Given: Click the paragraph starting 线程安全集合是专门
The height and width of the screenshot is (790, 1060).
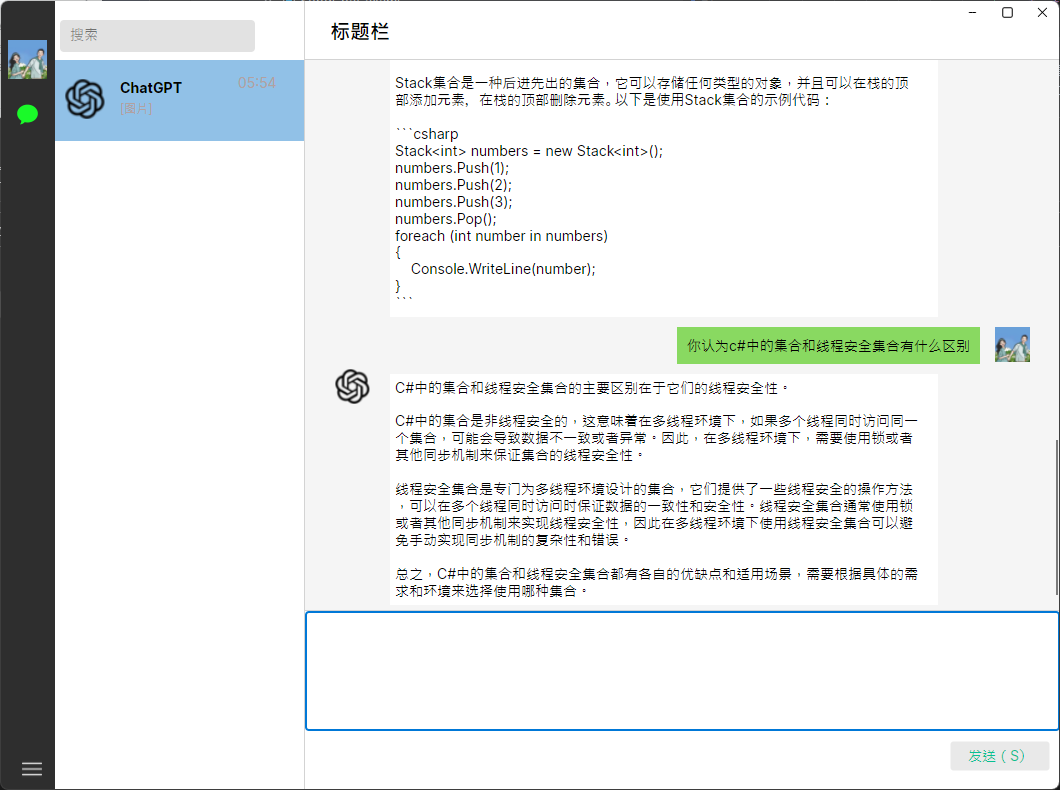Looking at the screenshot, I should click(x=654, y=514).
